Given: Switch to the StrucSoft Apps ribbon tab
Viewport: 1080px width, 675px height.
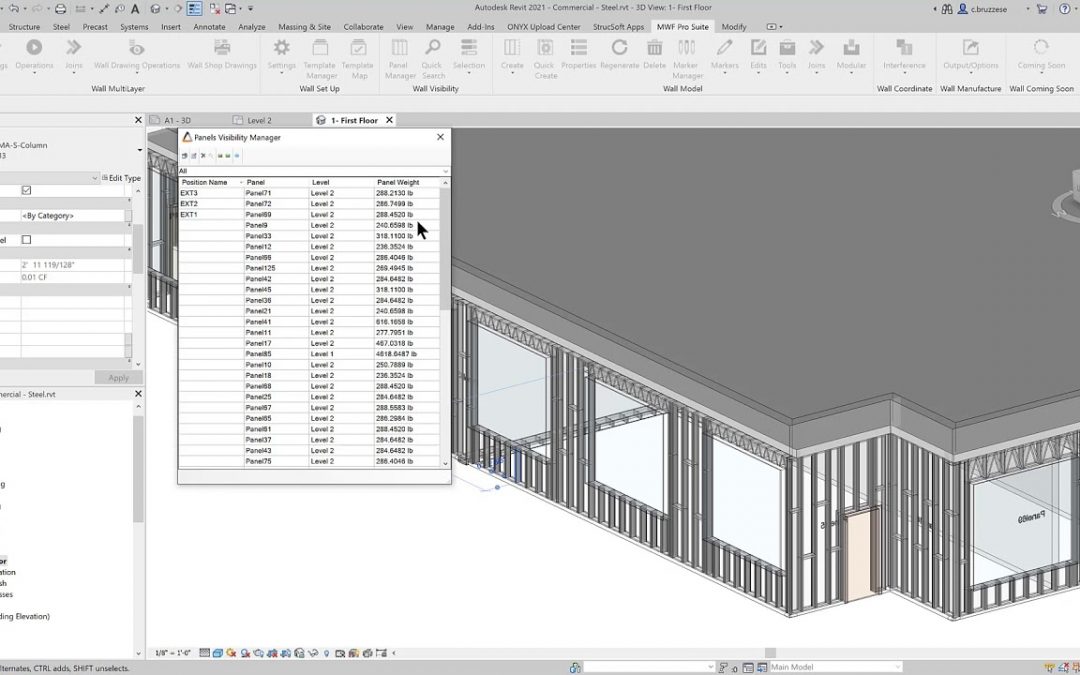Looking at the screenshot, I should pyautogui.click(x=619, y=27).
